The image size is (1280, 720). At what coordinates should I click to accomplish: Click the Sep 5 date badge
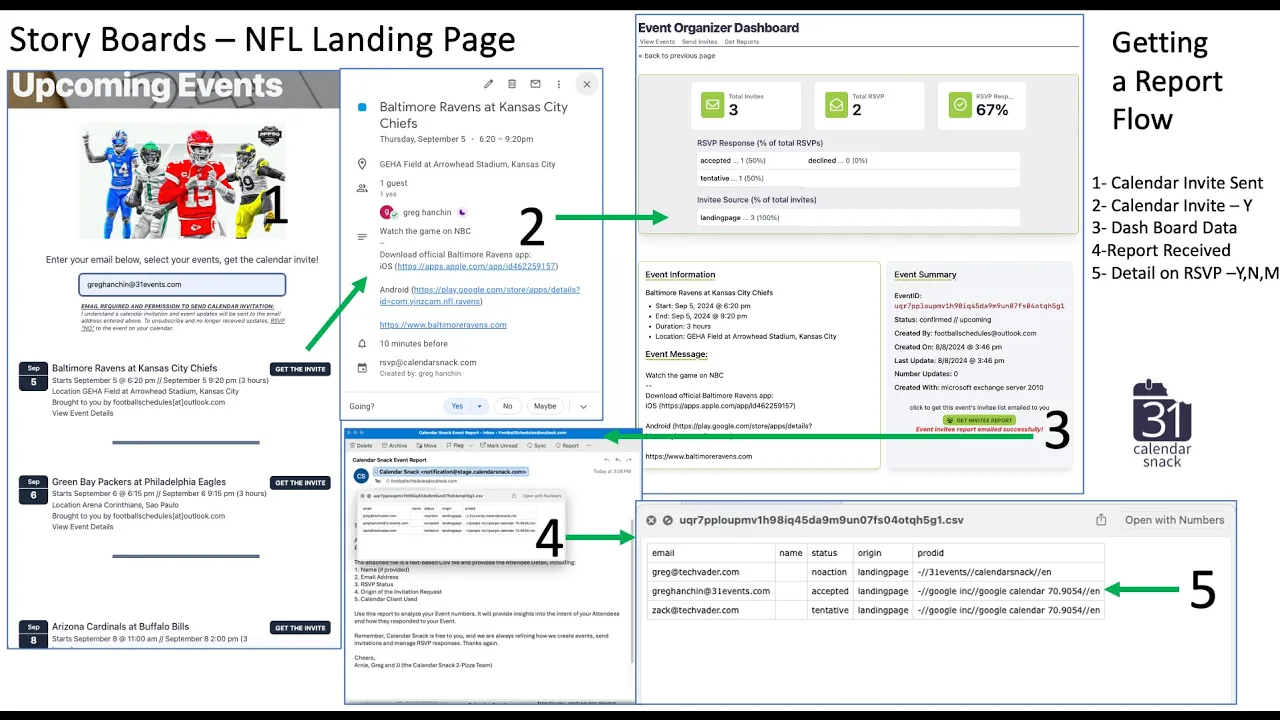(33, 377)
